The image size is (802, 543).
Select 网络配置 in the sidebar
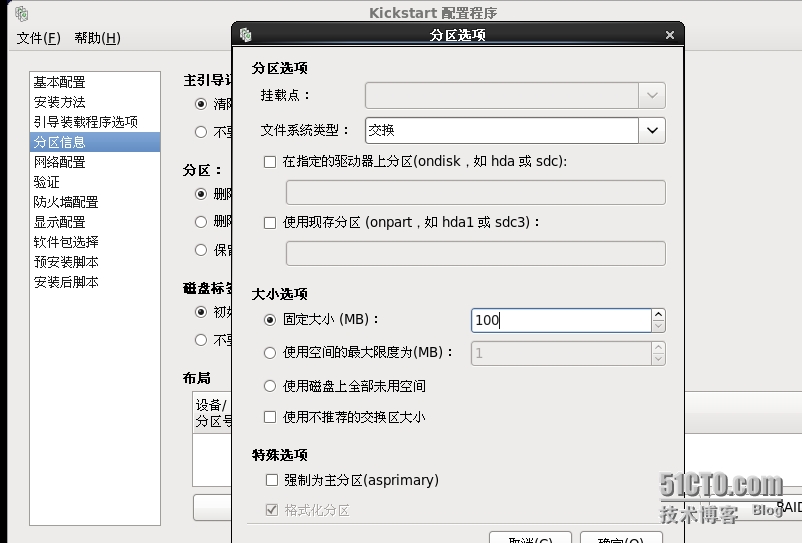coord(95,162)
